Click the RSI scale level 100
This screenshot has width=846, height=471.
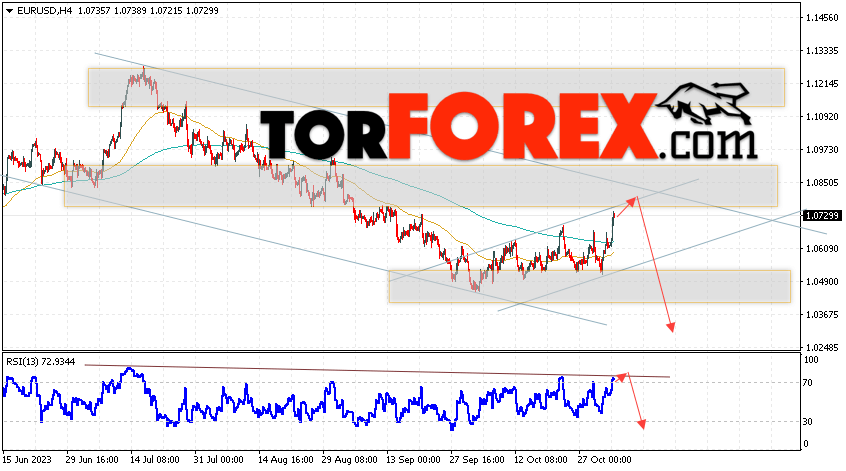811,359
